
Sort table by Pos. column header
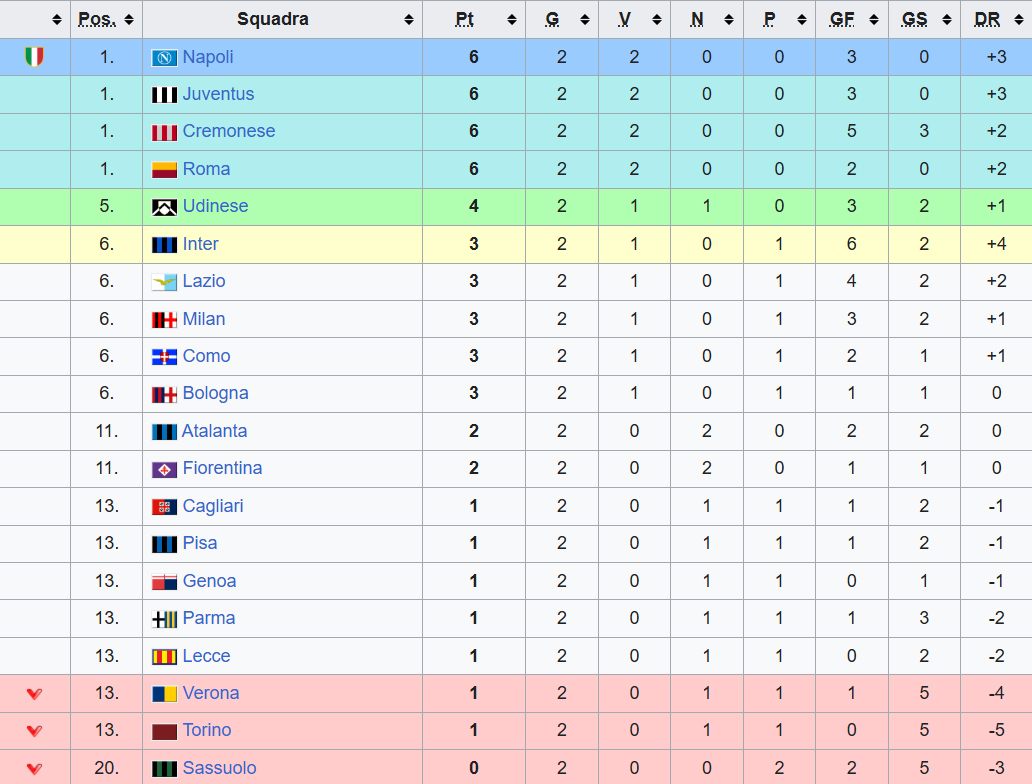pos(97,19)
